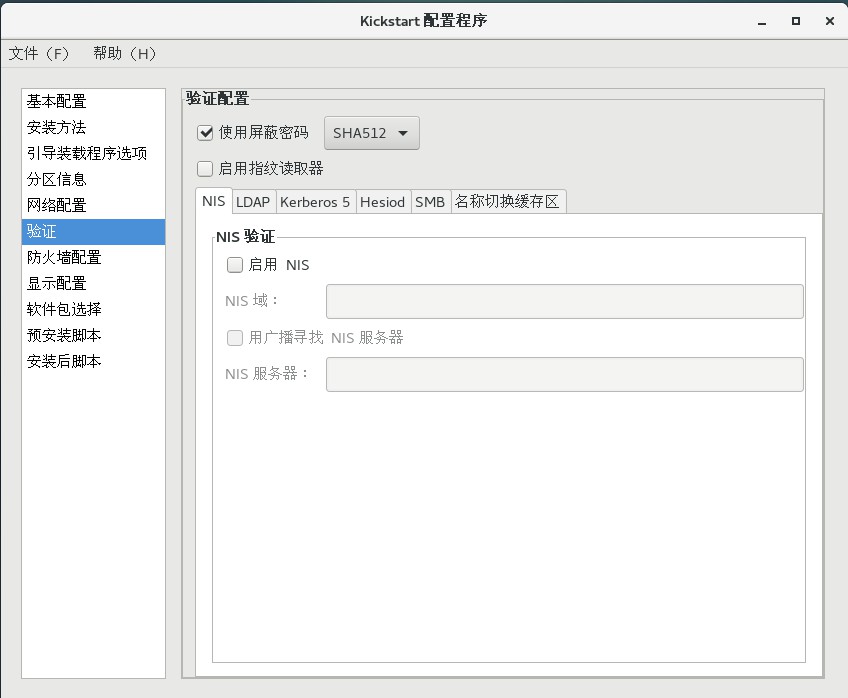Screen dimensions: 848x698
Task: Click the NIS 服务器 input field
Action: (x=565, y=374)
